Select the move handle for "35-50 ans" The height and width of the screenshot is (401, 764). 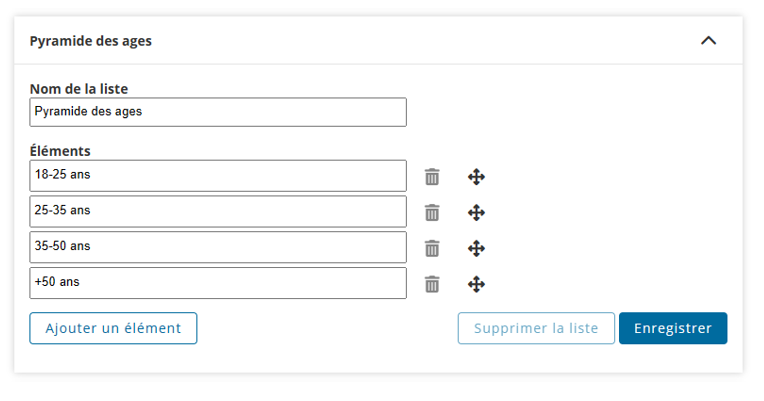point(477,248)
